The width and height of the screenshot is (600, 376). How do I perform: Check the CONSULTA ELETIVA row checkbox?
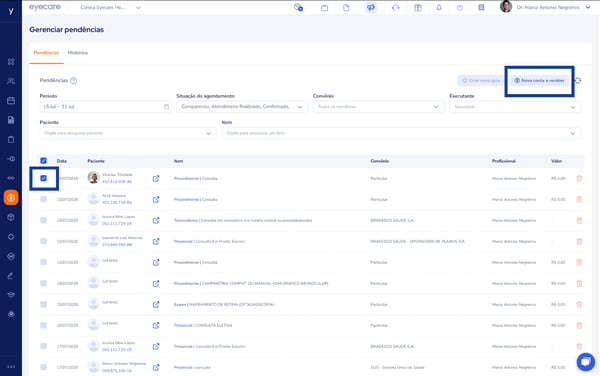click(x=43, y=326)
